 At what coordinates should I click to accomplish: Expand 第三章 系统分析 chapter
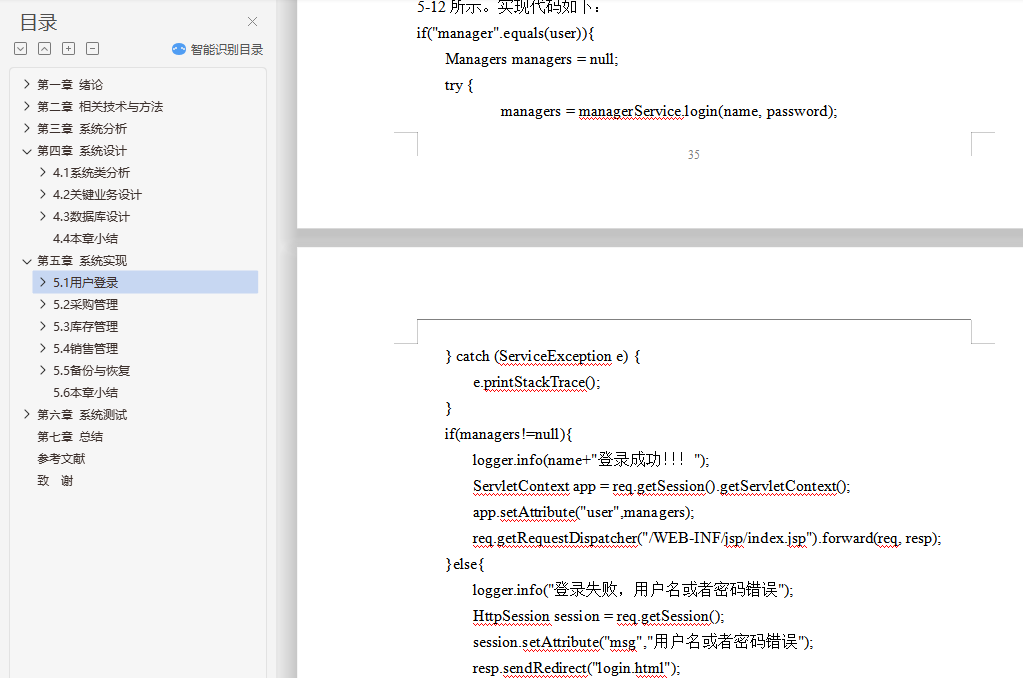(27, 129)
